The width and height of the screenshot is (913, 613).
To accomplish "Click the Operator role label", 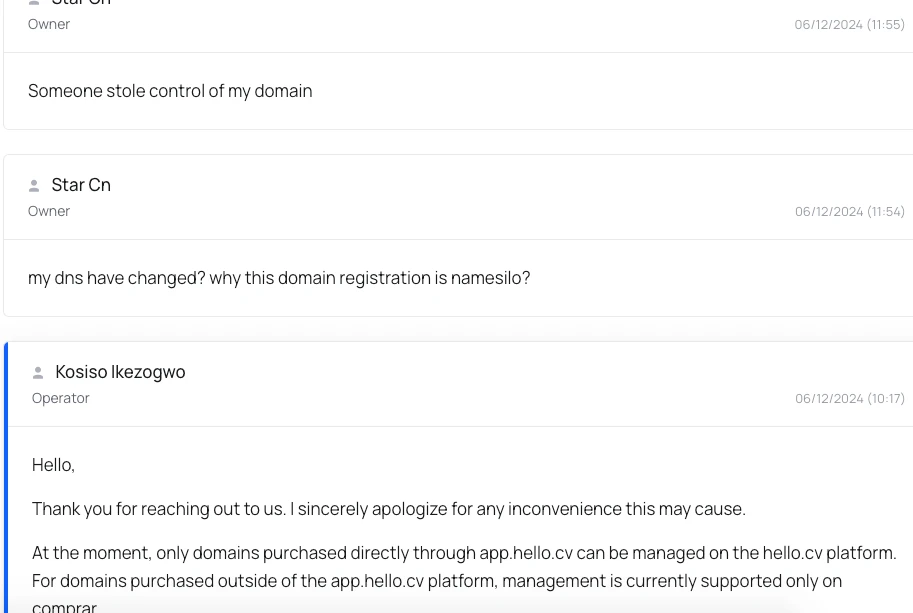I will point(60,398).
